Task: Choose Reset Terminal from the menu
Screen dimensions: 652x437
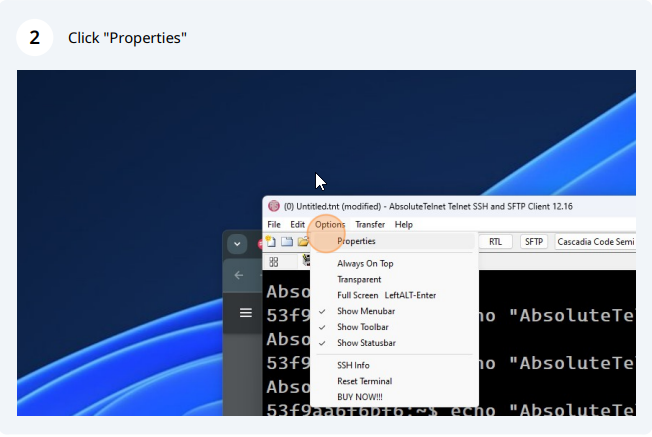Action: click(364, 381)
